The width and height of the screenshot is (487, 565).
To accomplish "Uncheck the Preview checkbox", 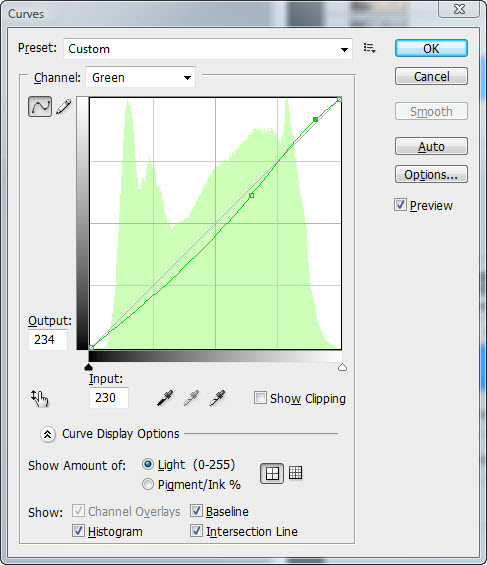I will tap(400, 205).
